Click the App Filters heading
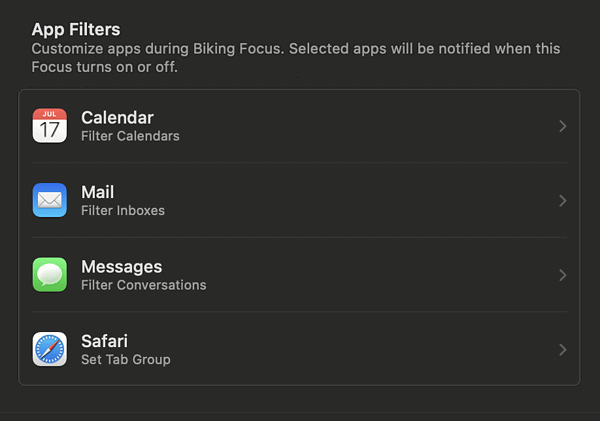The width and height of the screenshot is (600, 421). pos(76,29)
